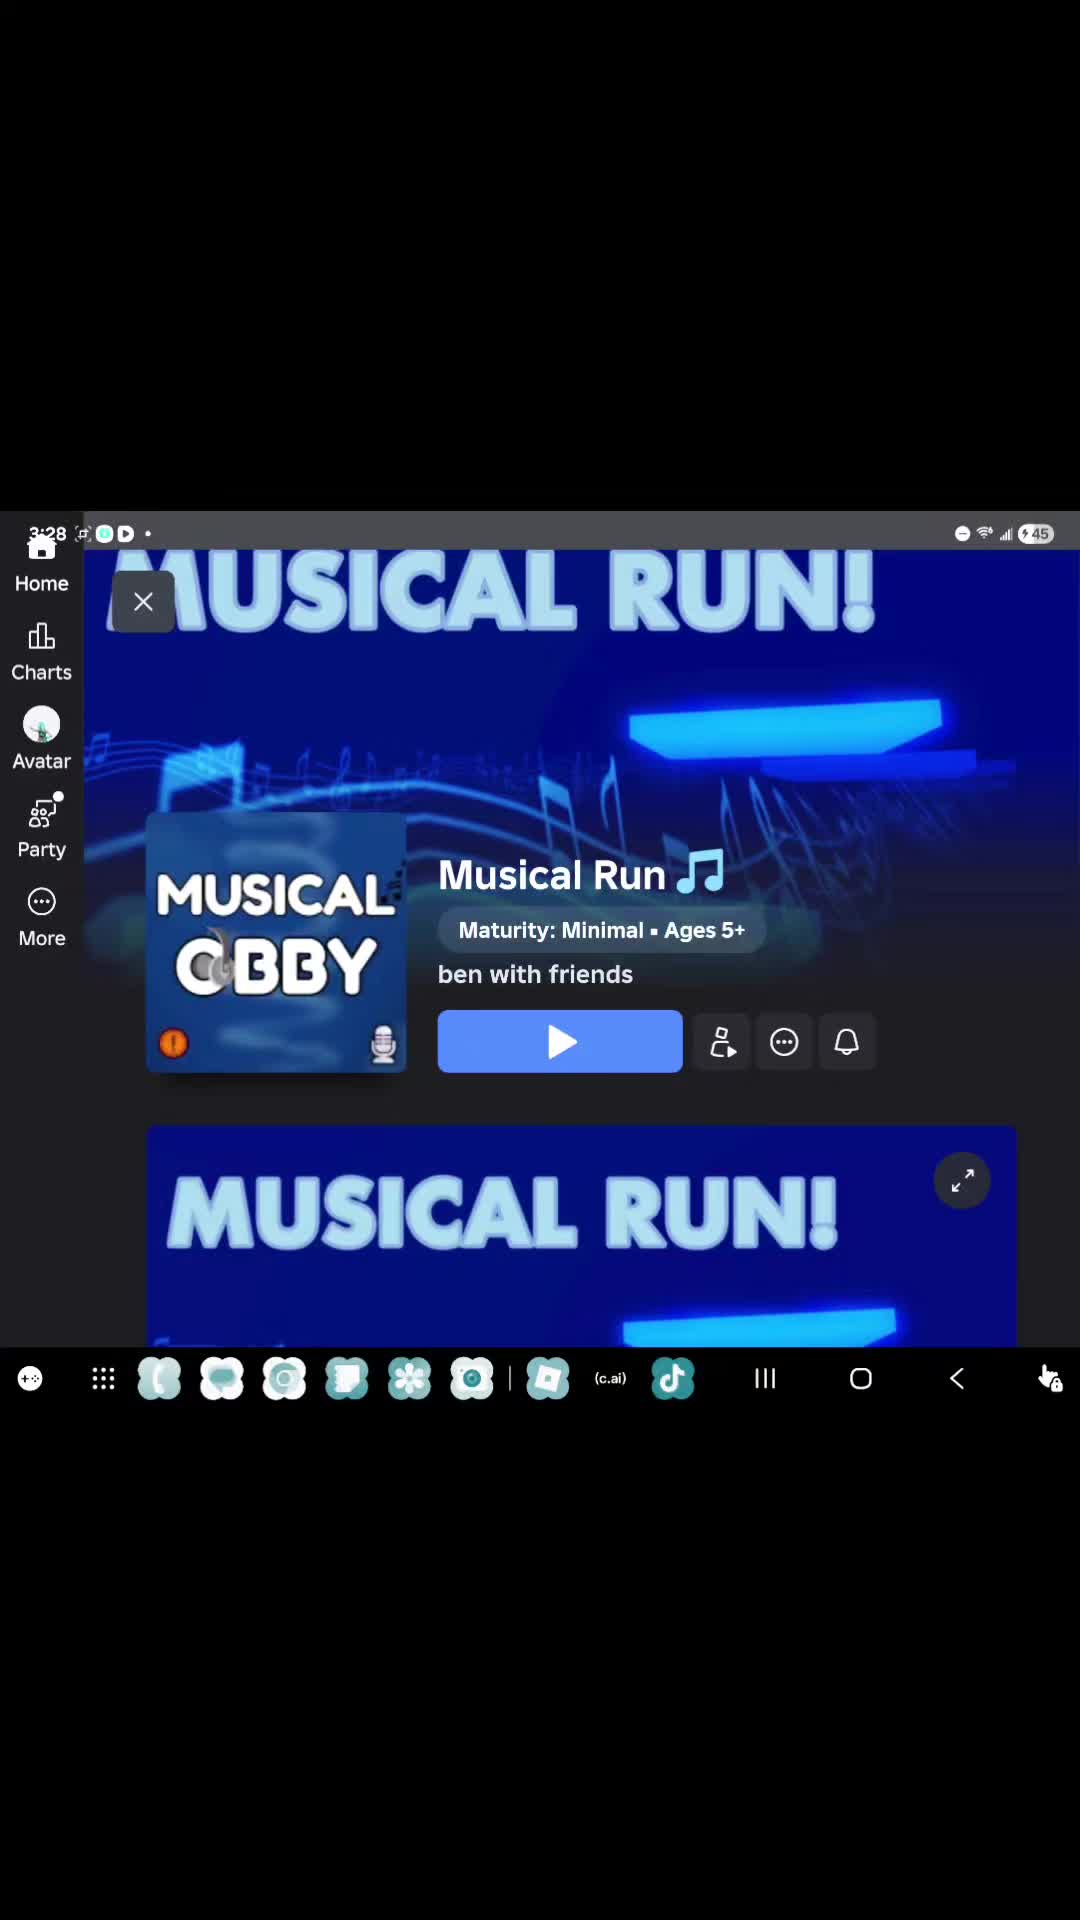The image size is (1080, 1920).
Task: Open the Charts tab in the sidebar
Action: 41,652
